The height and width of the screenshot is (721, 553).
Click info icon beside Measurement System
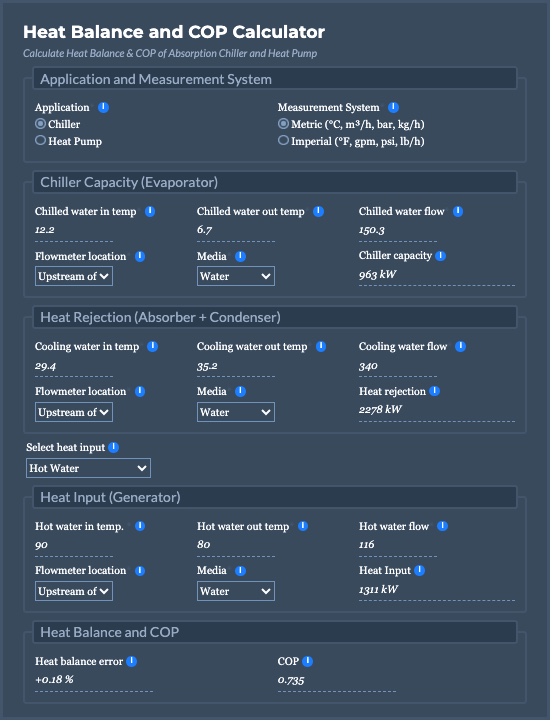[393, 108]
